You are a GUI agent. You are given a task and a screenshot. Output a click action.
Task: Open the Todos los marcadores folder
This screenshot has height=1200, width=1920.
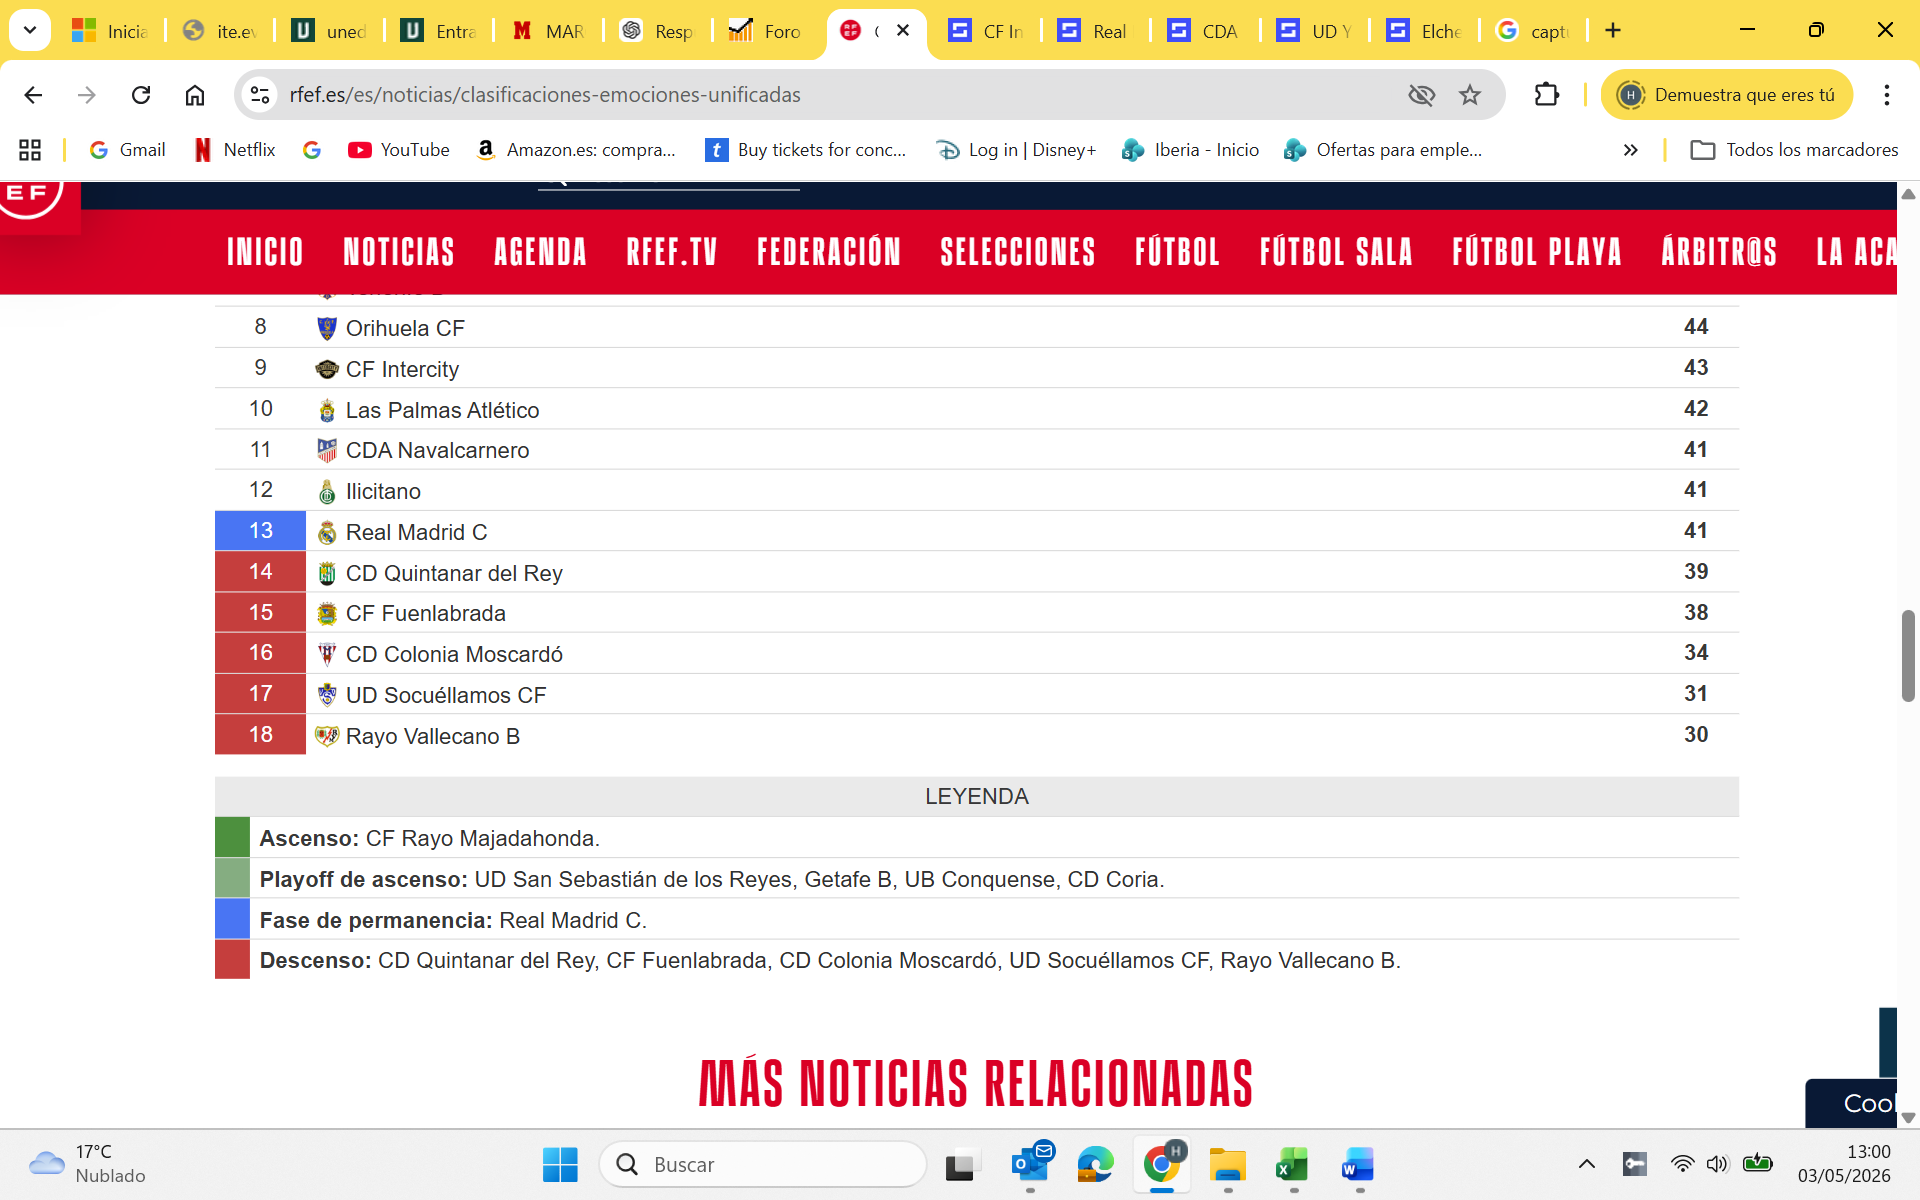1794,150
